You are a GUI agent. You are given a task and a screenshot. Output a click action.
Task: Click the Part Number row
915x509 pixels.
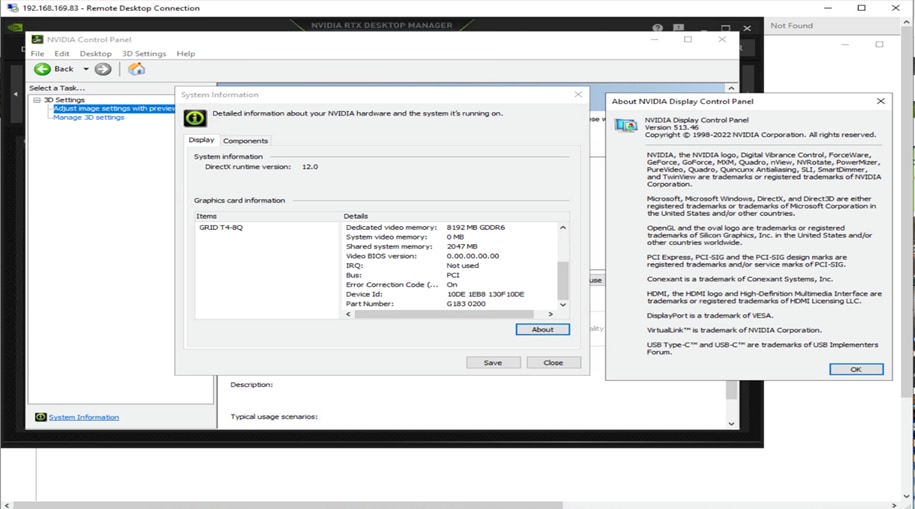pos(449,304)
